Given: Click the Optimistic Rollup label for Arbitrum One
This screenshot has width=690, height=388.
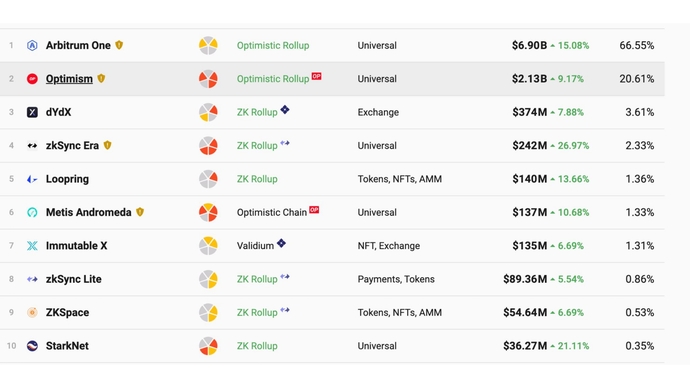Looking at the screenshot, I should [x=273, y=45].
